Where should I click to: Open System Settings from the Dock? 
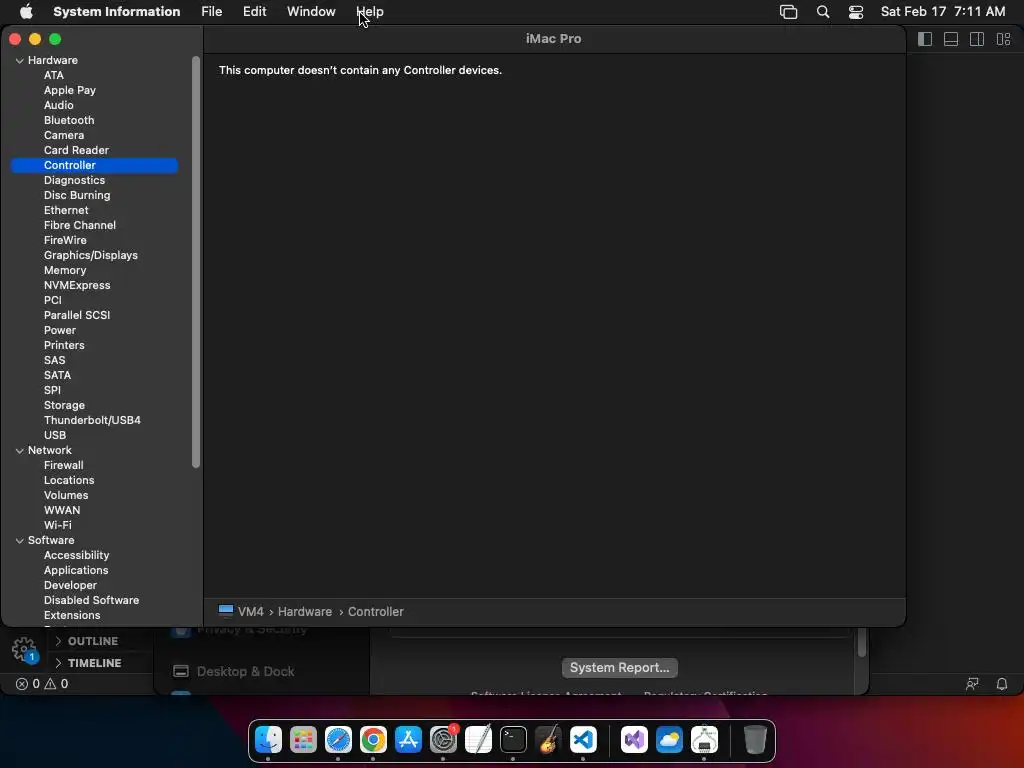(x=443, y=740)
